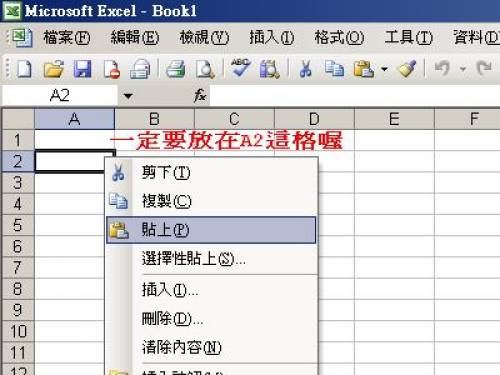Select column A header
The height and width of the screenshot is (375, 500).
pos(74,119)
